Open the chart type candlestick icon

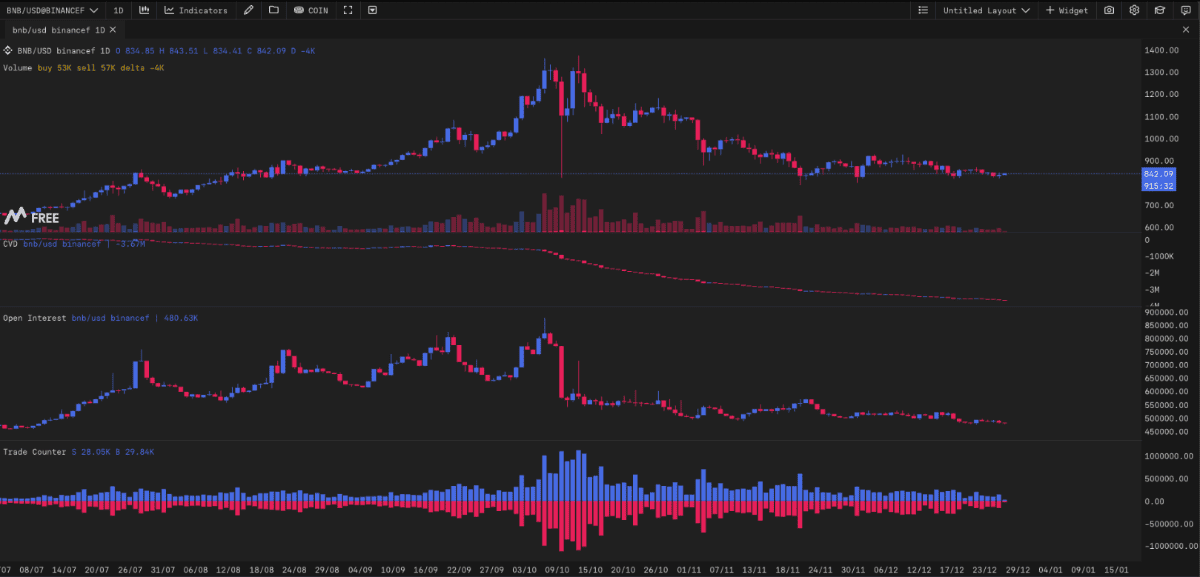click(x=145, y=10)
